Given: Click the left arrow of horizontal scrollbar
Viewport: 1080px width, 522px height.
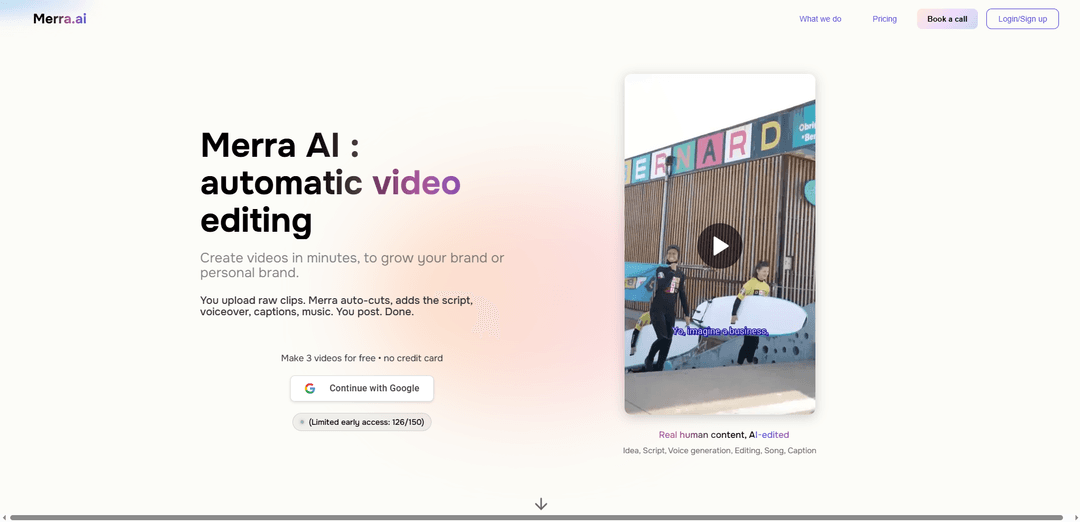Looking at the screenshot, I should (x=4, y=517).
